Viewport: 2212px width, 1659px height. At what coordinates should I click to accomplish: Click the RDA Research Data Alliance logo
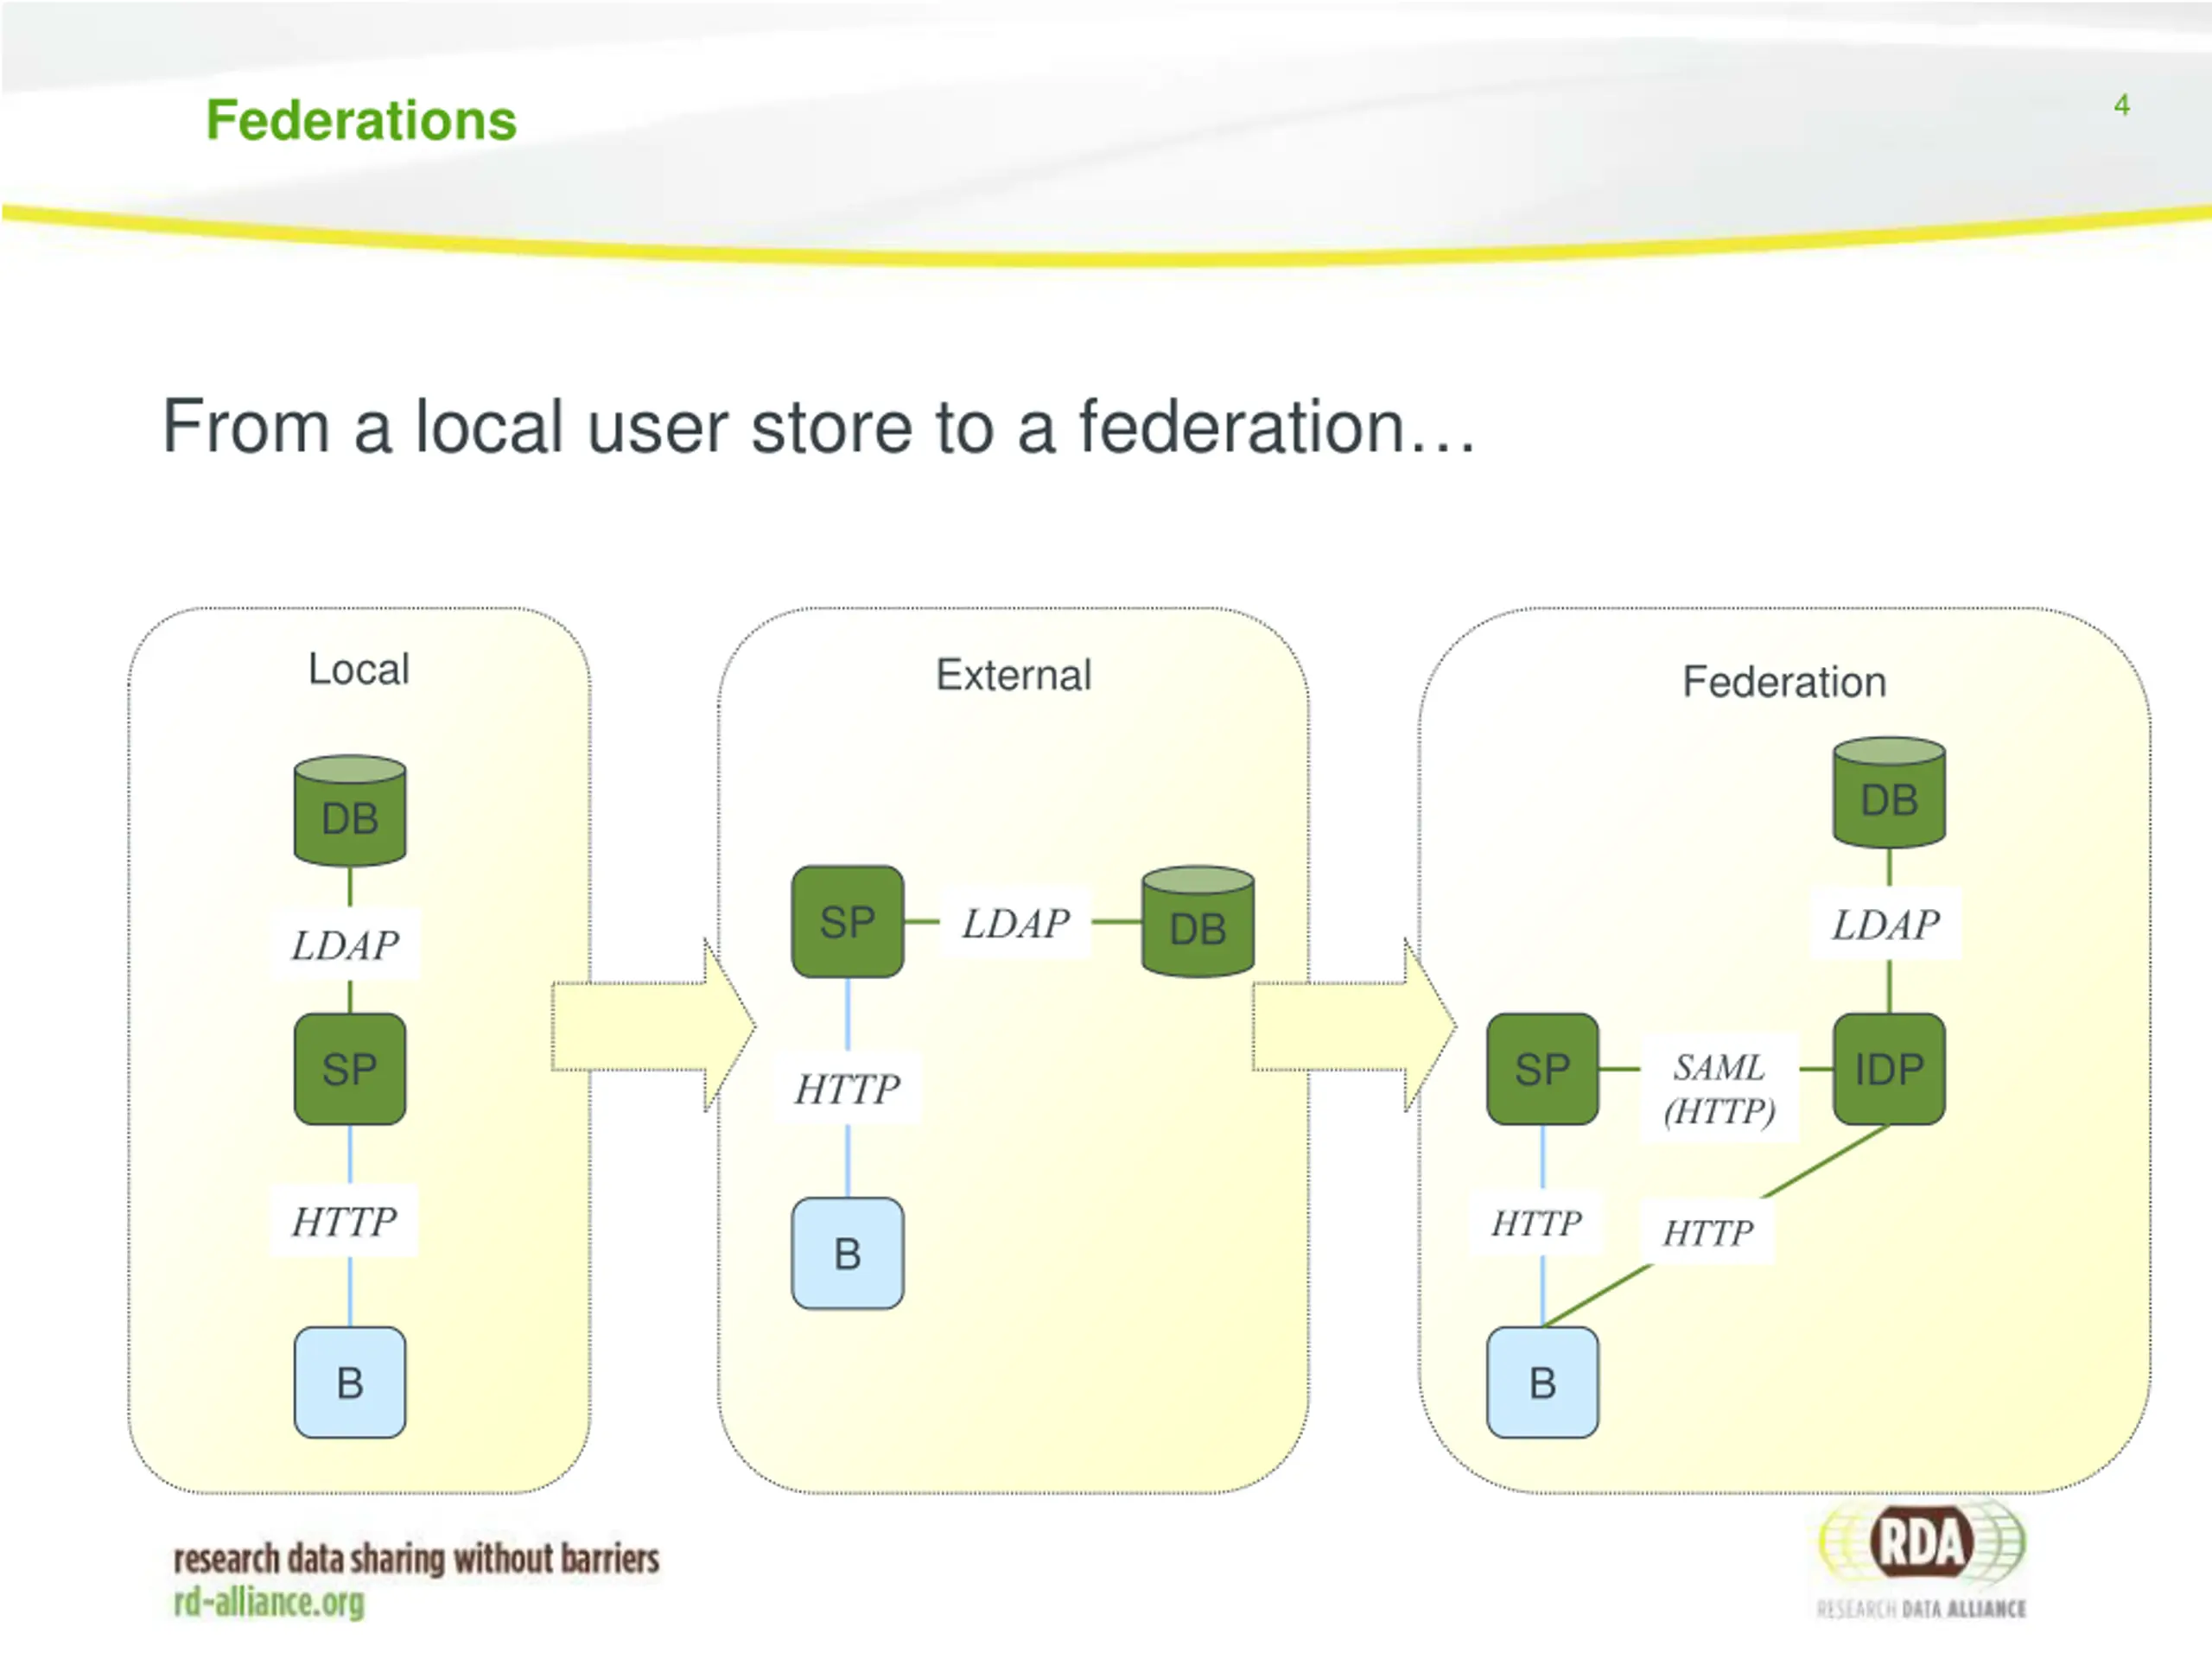pos(1922,1561)
